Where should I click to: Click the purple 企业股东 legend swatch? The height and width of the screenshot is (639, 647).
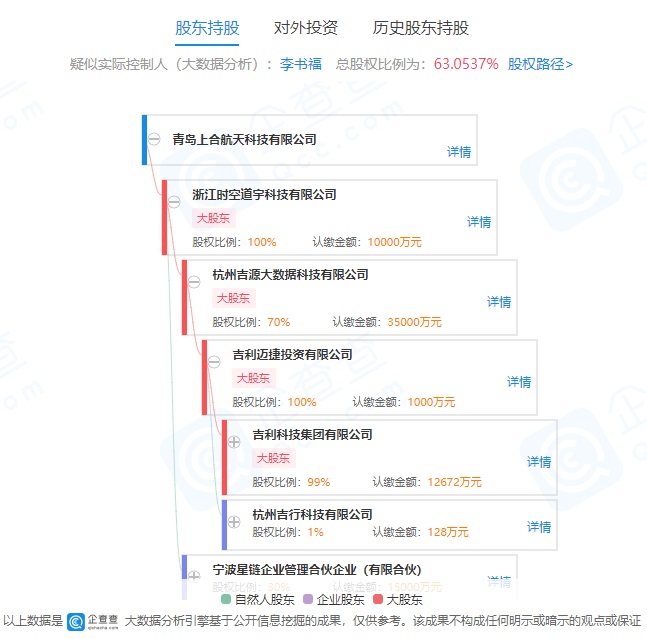[308, 599]
